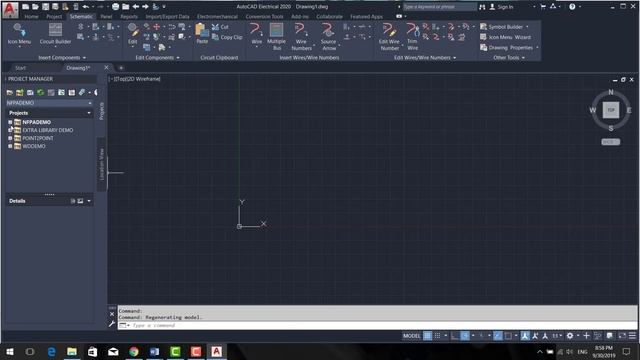Click the Edit component tool
Screen dimensions: 640x360
pos(133,33)
